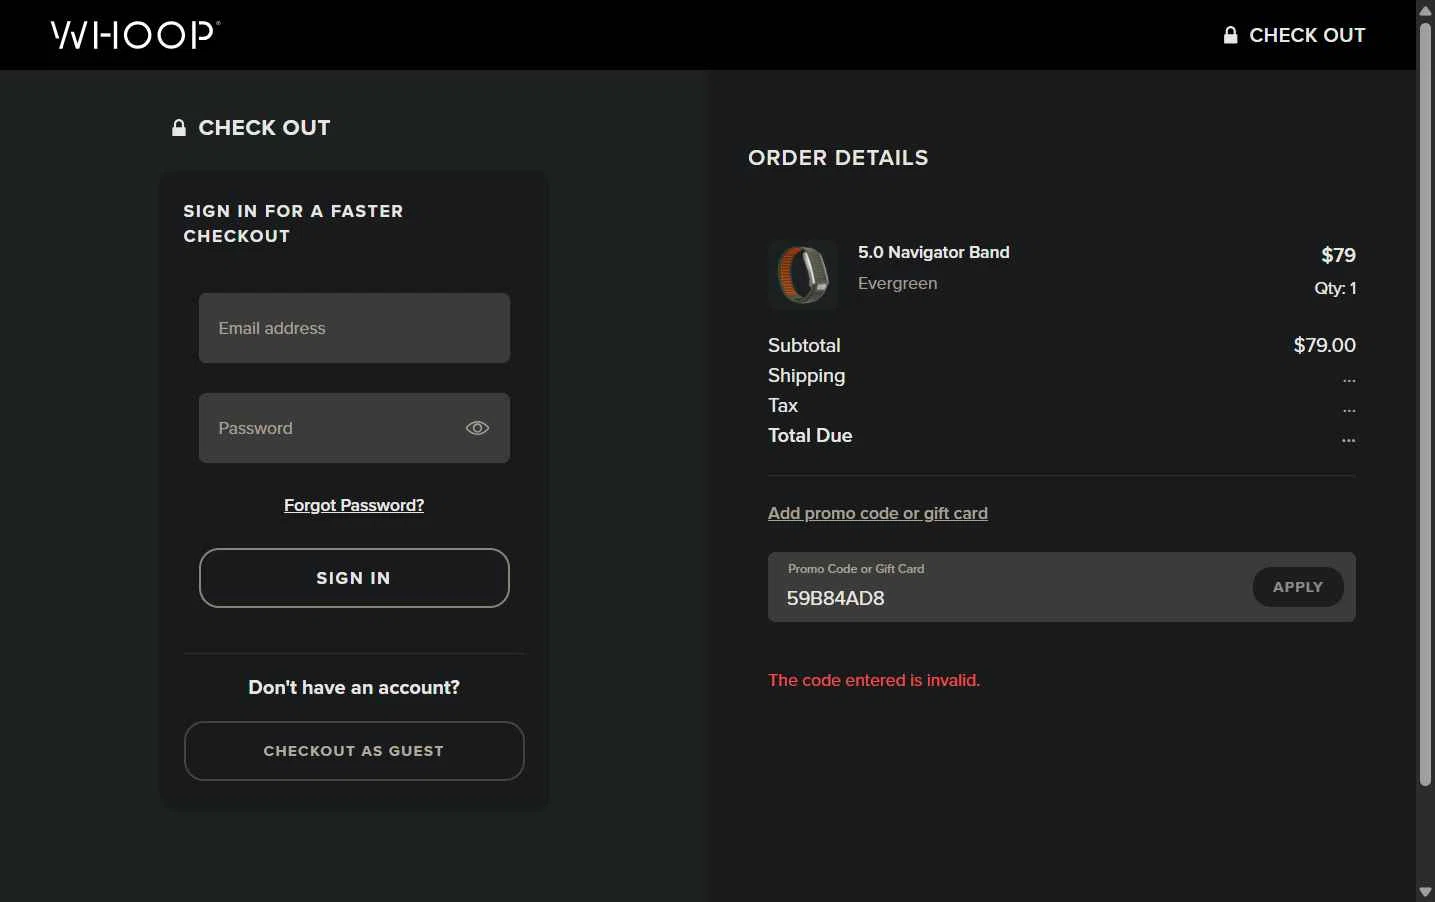Click 'SIGN IN FOR A FASTER CHECKOUT' heading
Image resolution: width=1435 pixels, height=902 pixels.
point(293,223)
